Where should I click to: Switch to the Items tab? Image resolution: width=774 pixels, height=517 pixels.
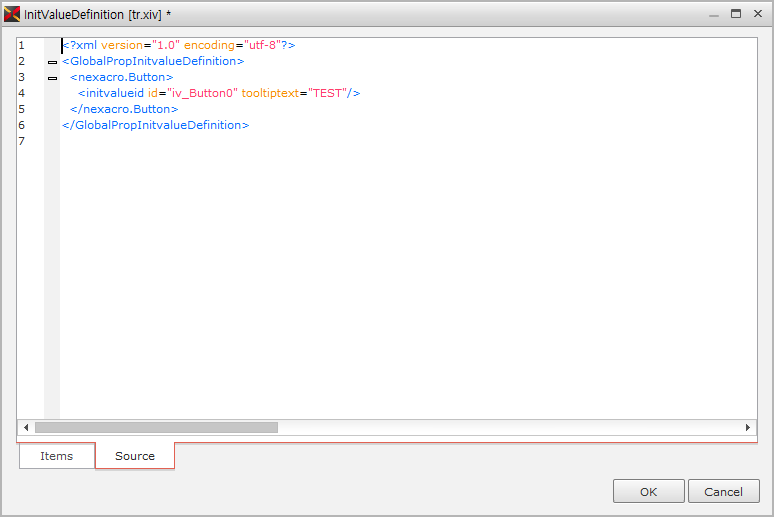[57, 456]
